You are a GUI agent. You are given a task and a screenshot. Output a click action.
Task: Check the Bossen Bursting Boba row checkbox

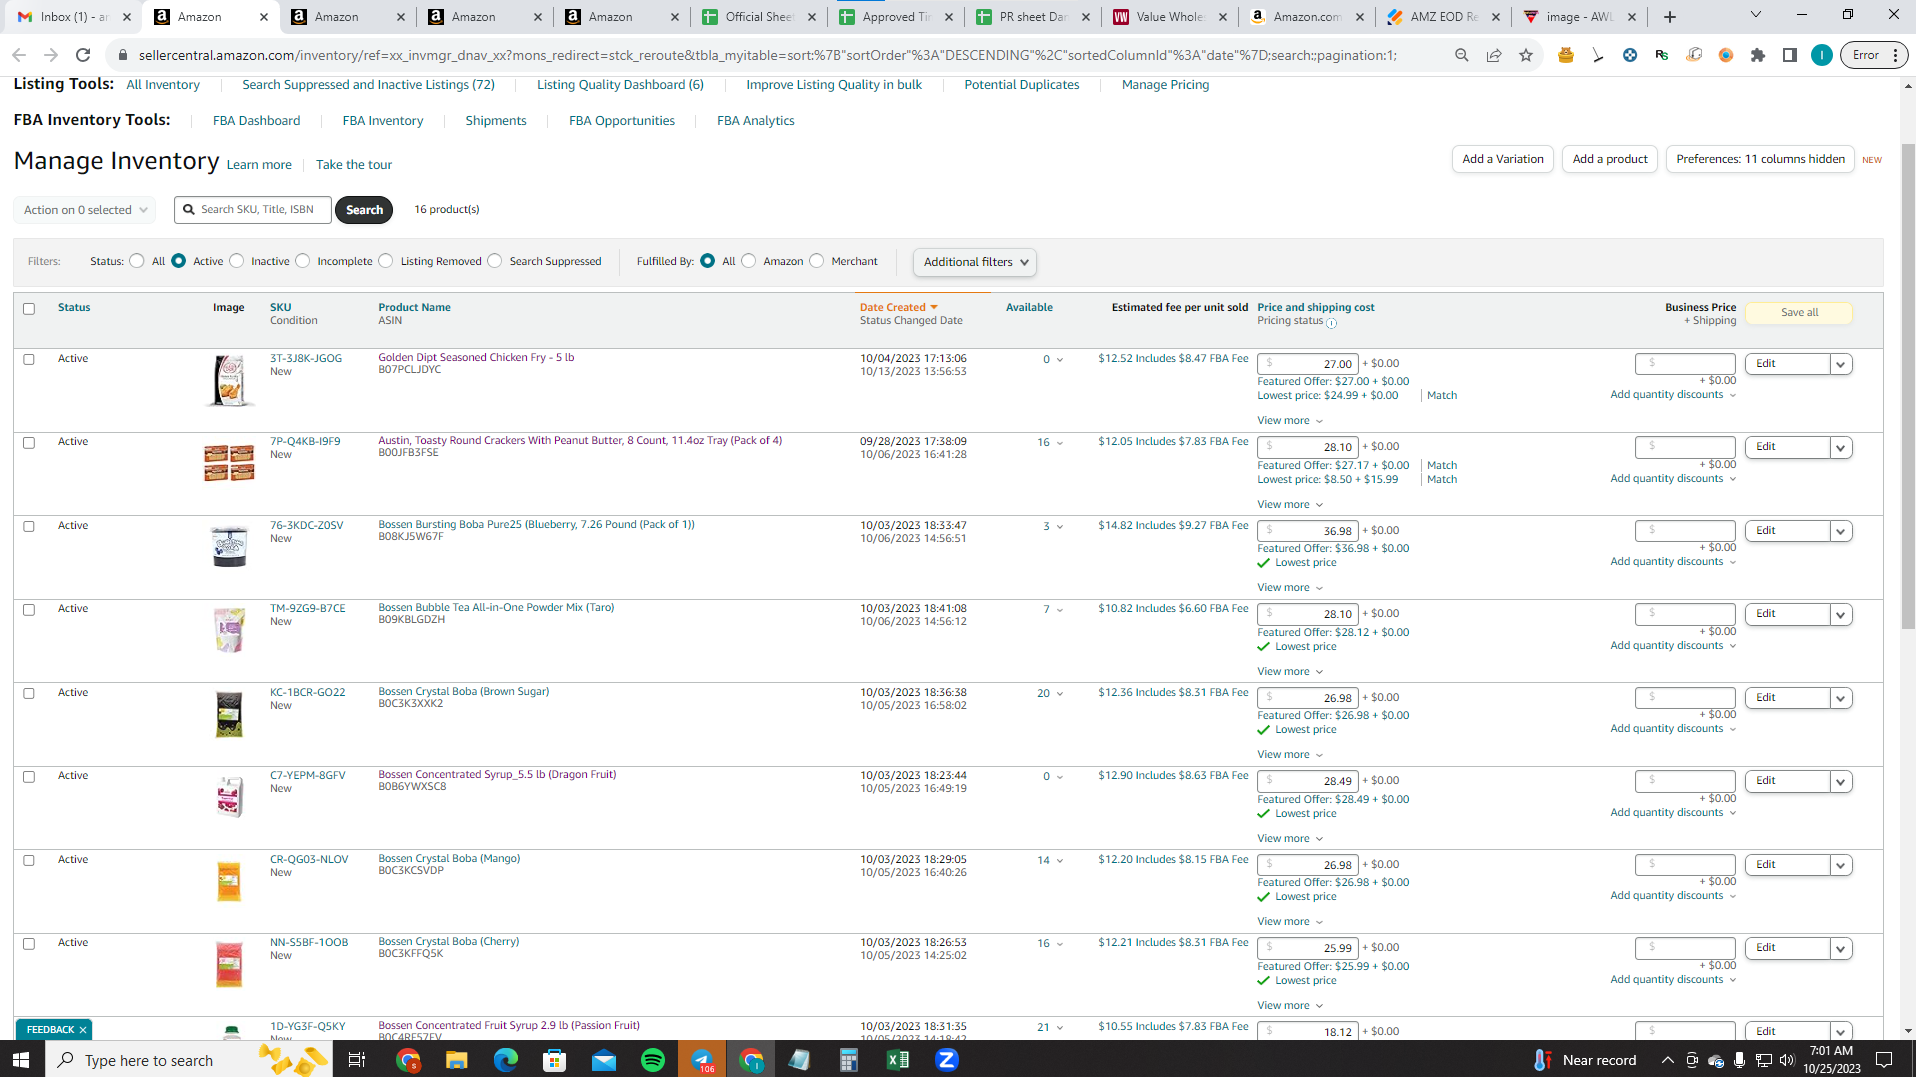[29, 526]
